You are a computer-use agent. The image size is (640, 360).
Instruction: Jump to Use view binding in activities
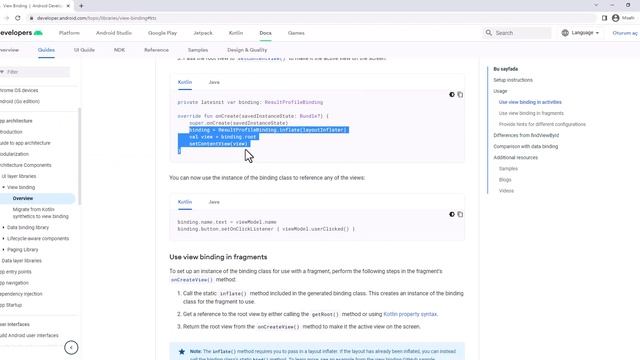[x=530, y=102]
